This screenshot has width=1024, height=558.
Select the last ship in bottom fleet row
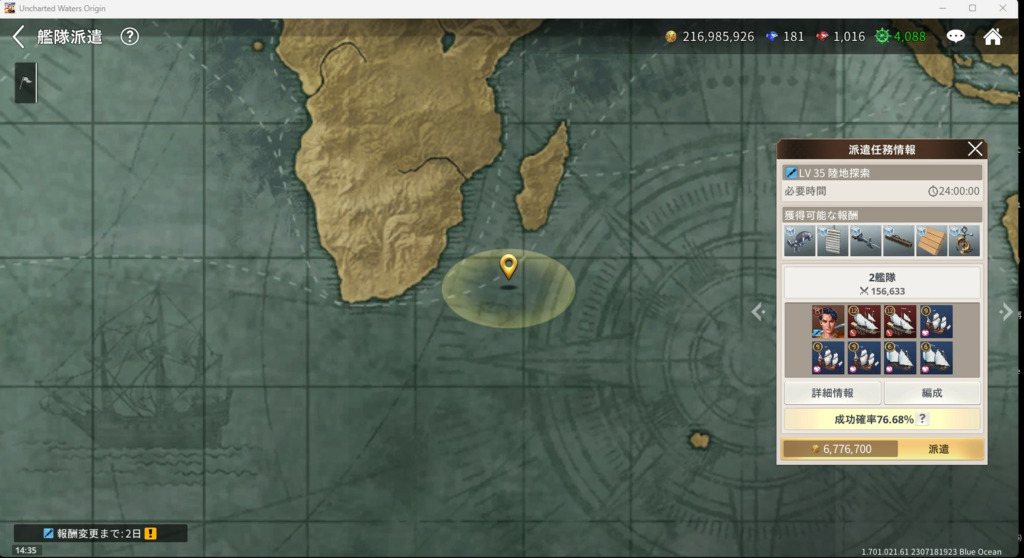pyautogui.click(x=936, y=358)
